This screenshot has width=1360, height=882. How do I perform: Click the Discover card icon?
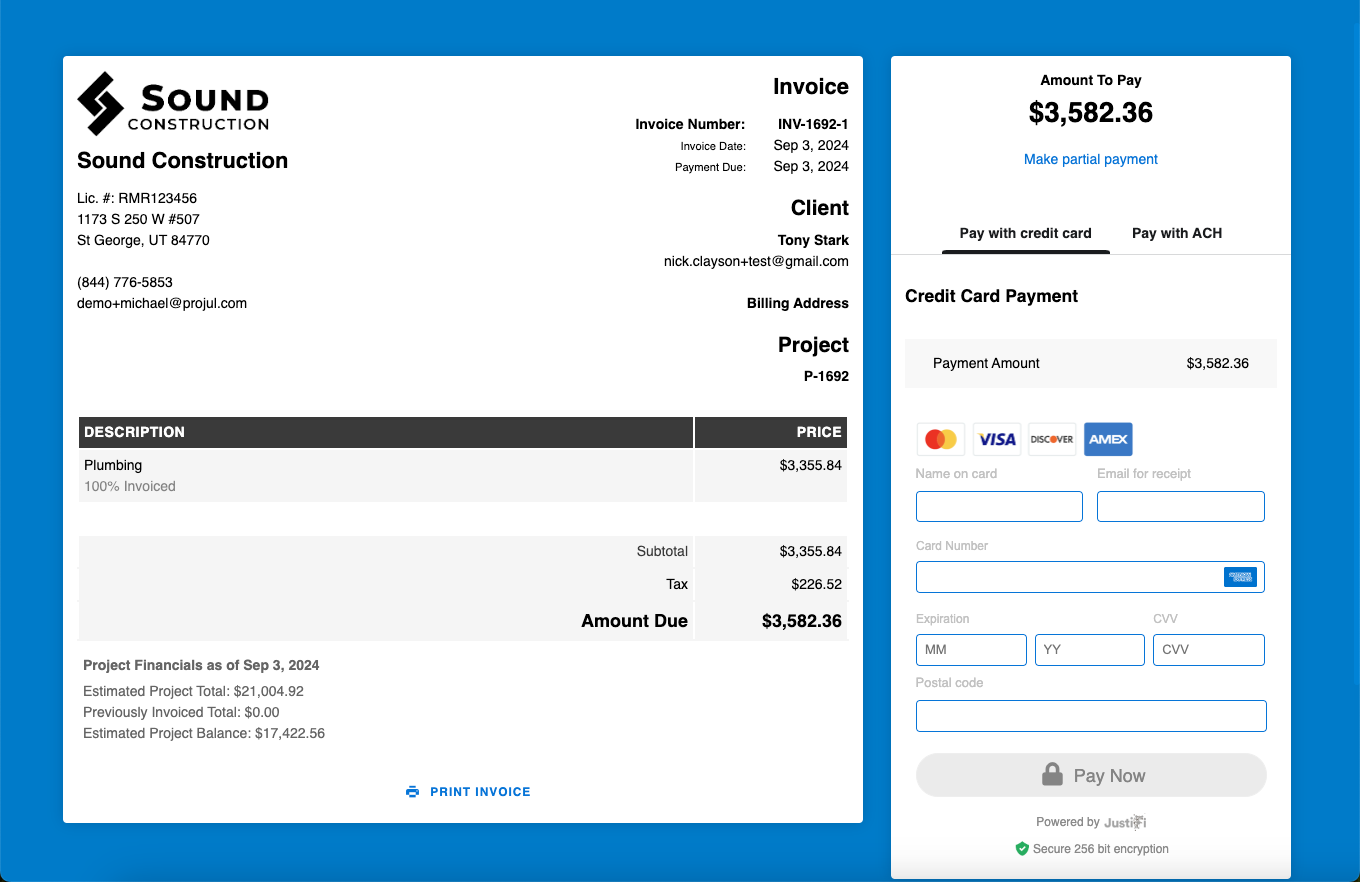pyautogui.click(x=1052, y=439)
